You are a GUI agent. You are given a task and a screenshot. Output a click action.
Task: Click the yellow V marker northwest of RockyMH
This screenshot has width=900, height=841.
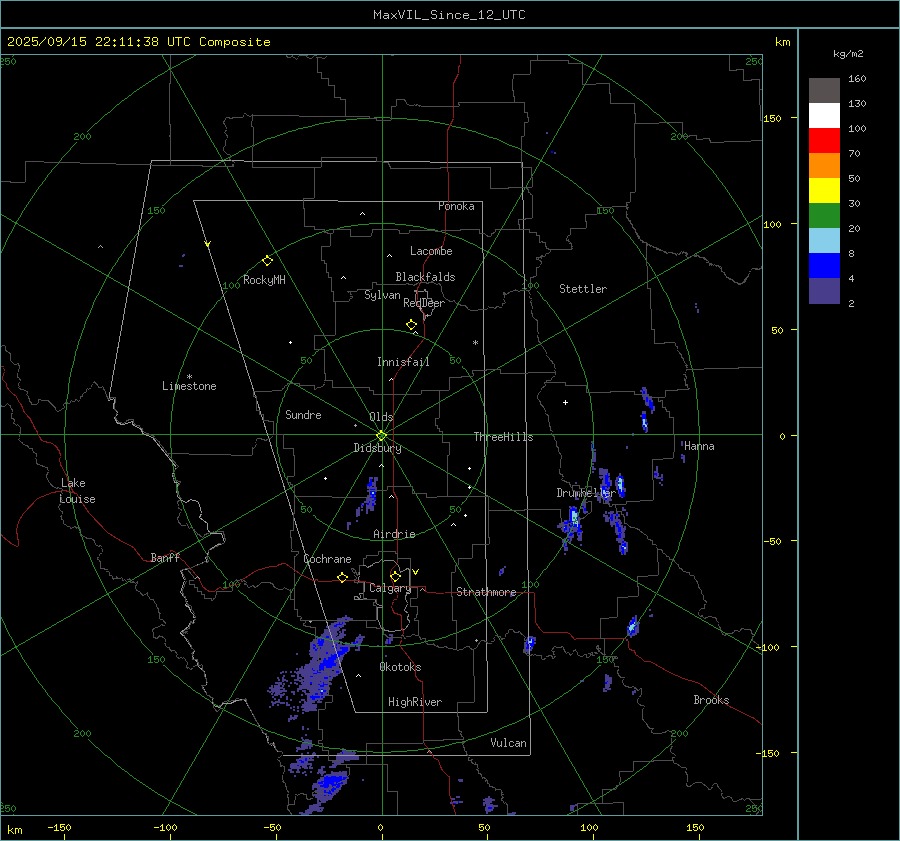[x=208, y=244]
